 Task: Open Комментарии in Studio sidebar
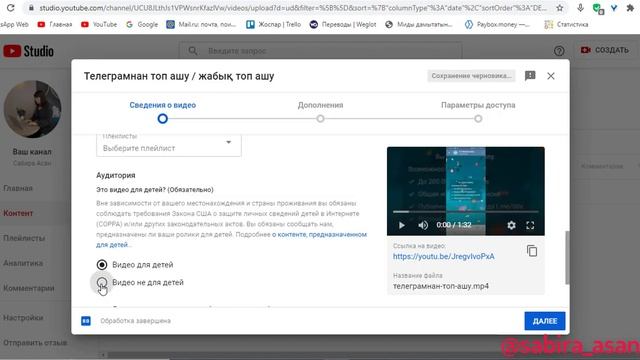[29, 288]
